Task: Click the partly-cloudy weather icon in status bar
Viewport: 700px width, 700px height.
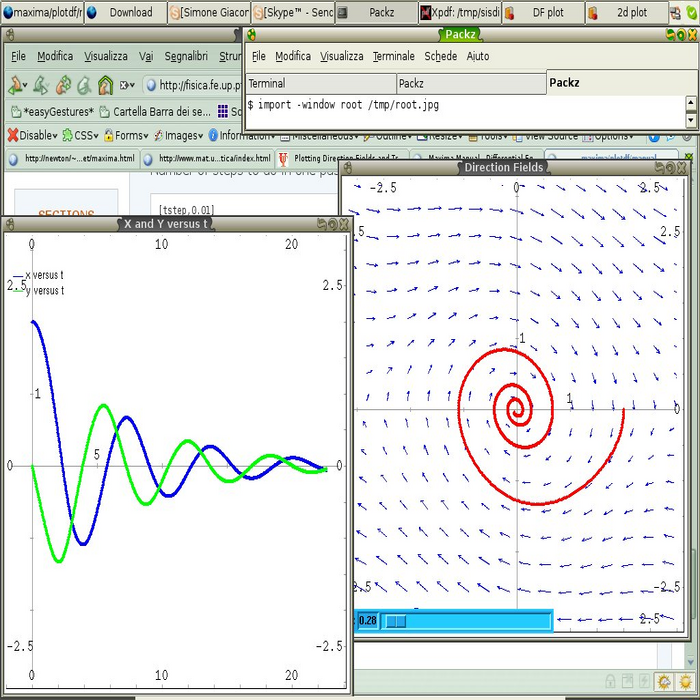Action: tap(664, 682)
